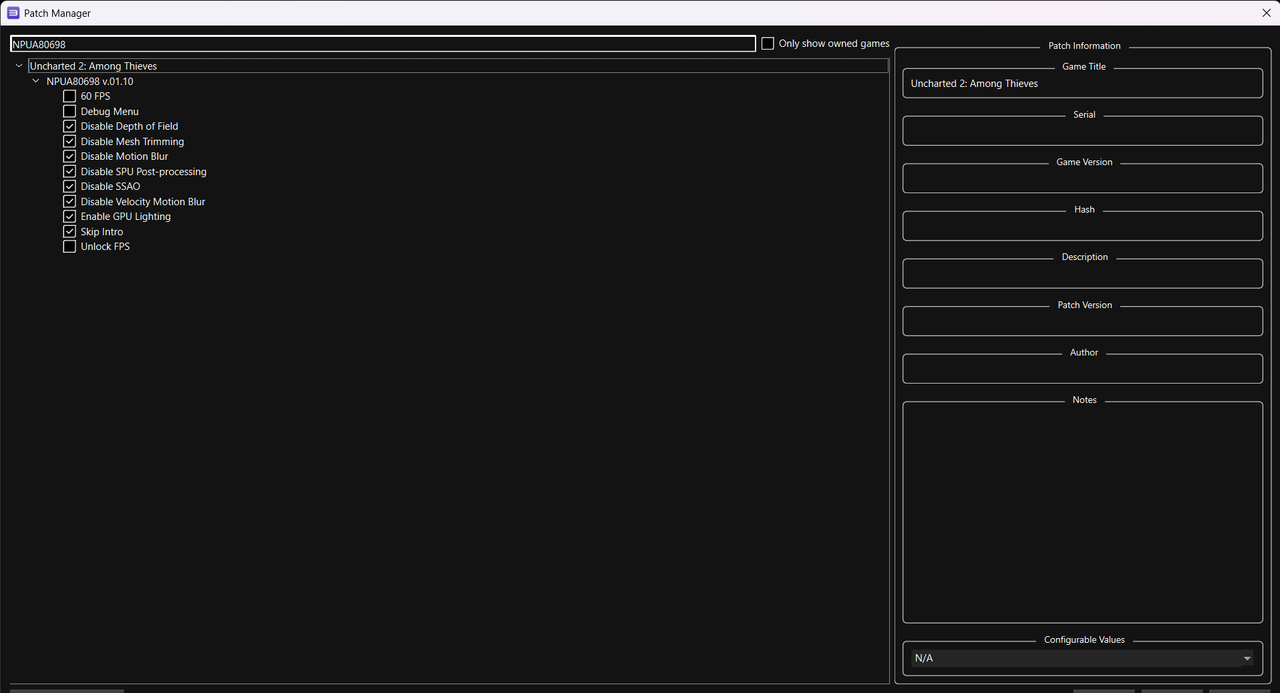Click inside the Notes text area
This screenshot has width=1280, height=693.
click(1083, 513)
